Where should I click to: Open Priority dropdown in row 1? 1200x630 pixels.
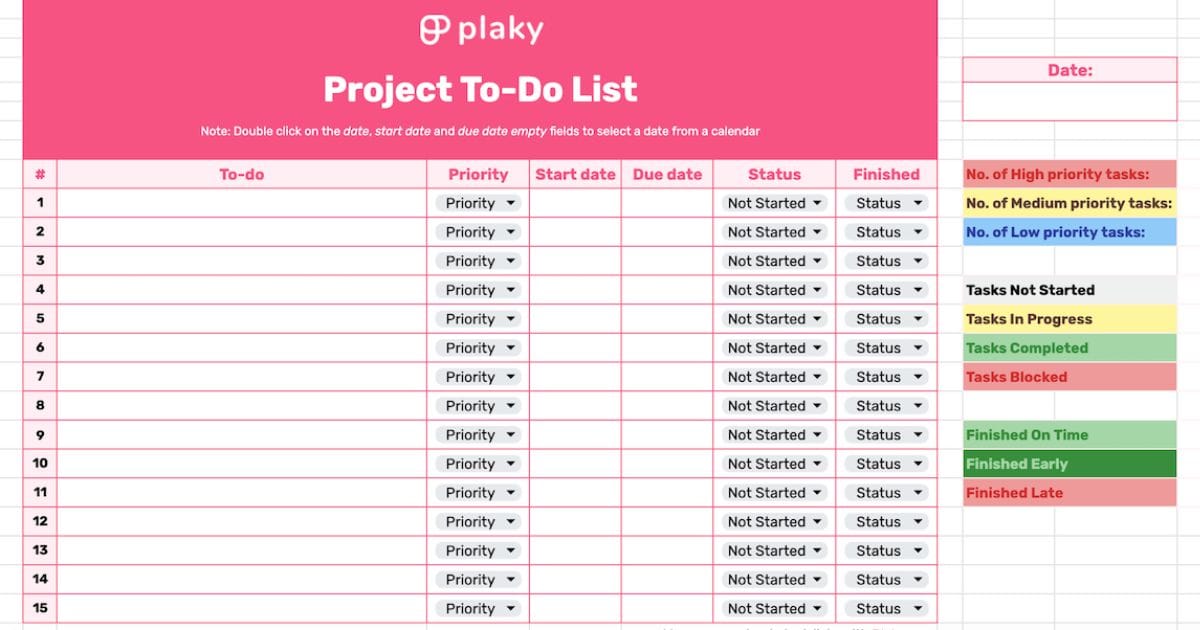click(x=478, y=203)
